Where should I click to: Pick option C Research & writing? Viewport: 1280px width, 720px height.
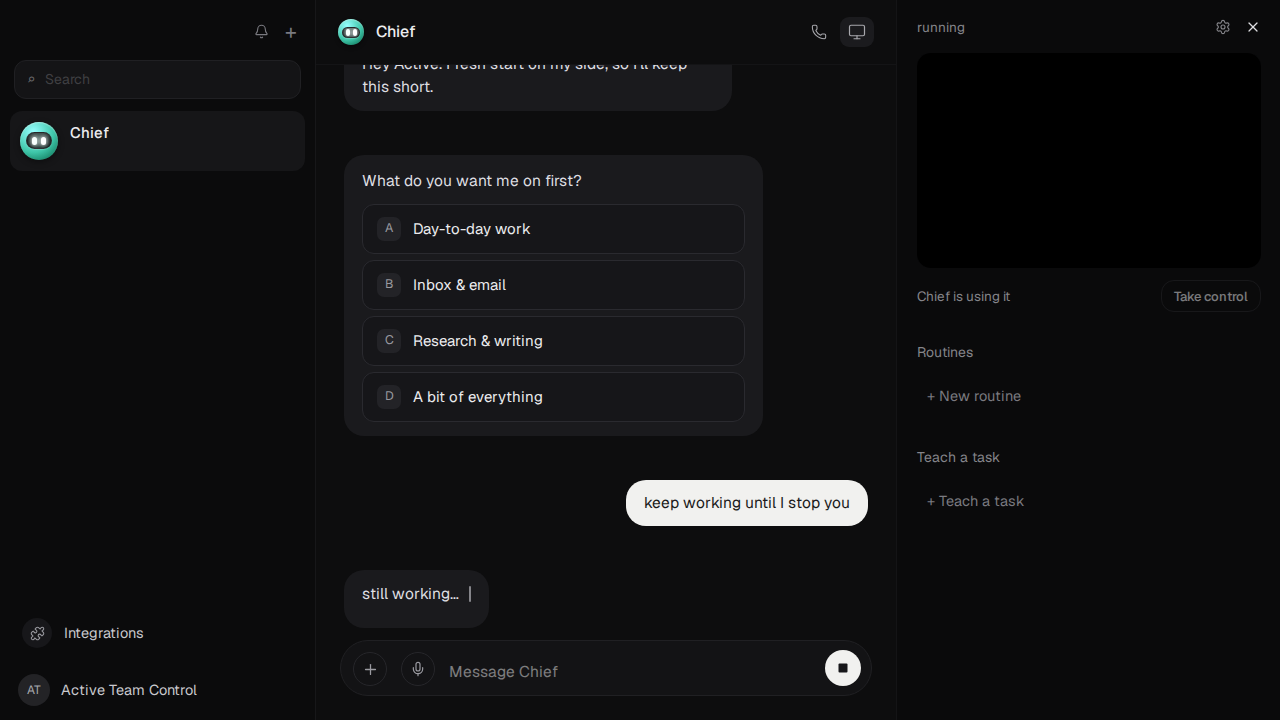coord(553,341)
